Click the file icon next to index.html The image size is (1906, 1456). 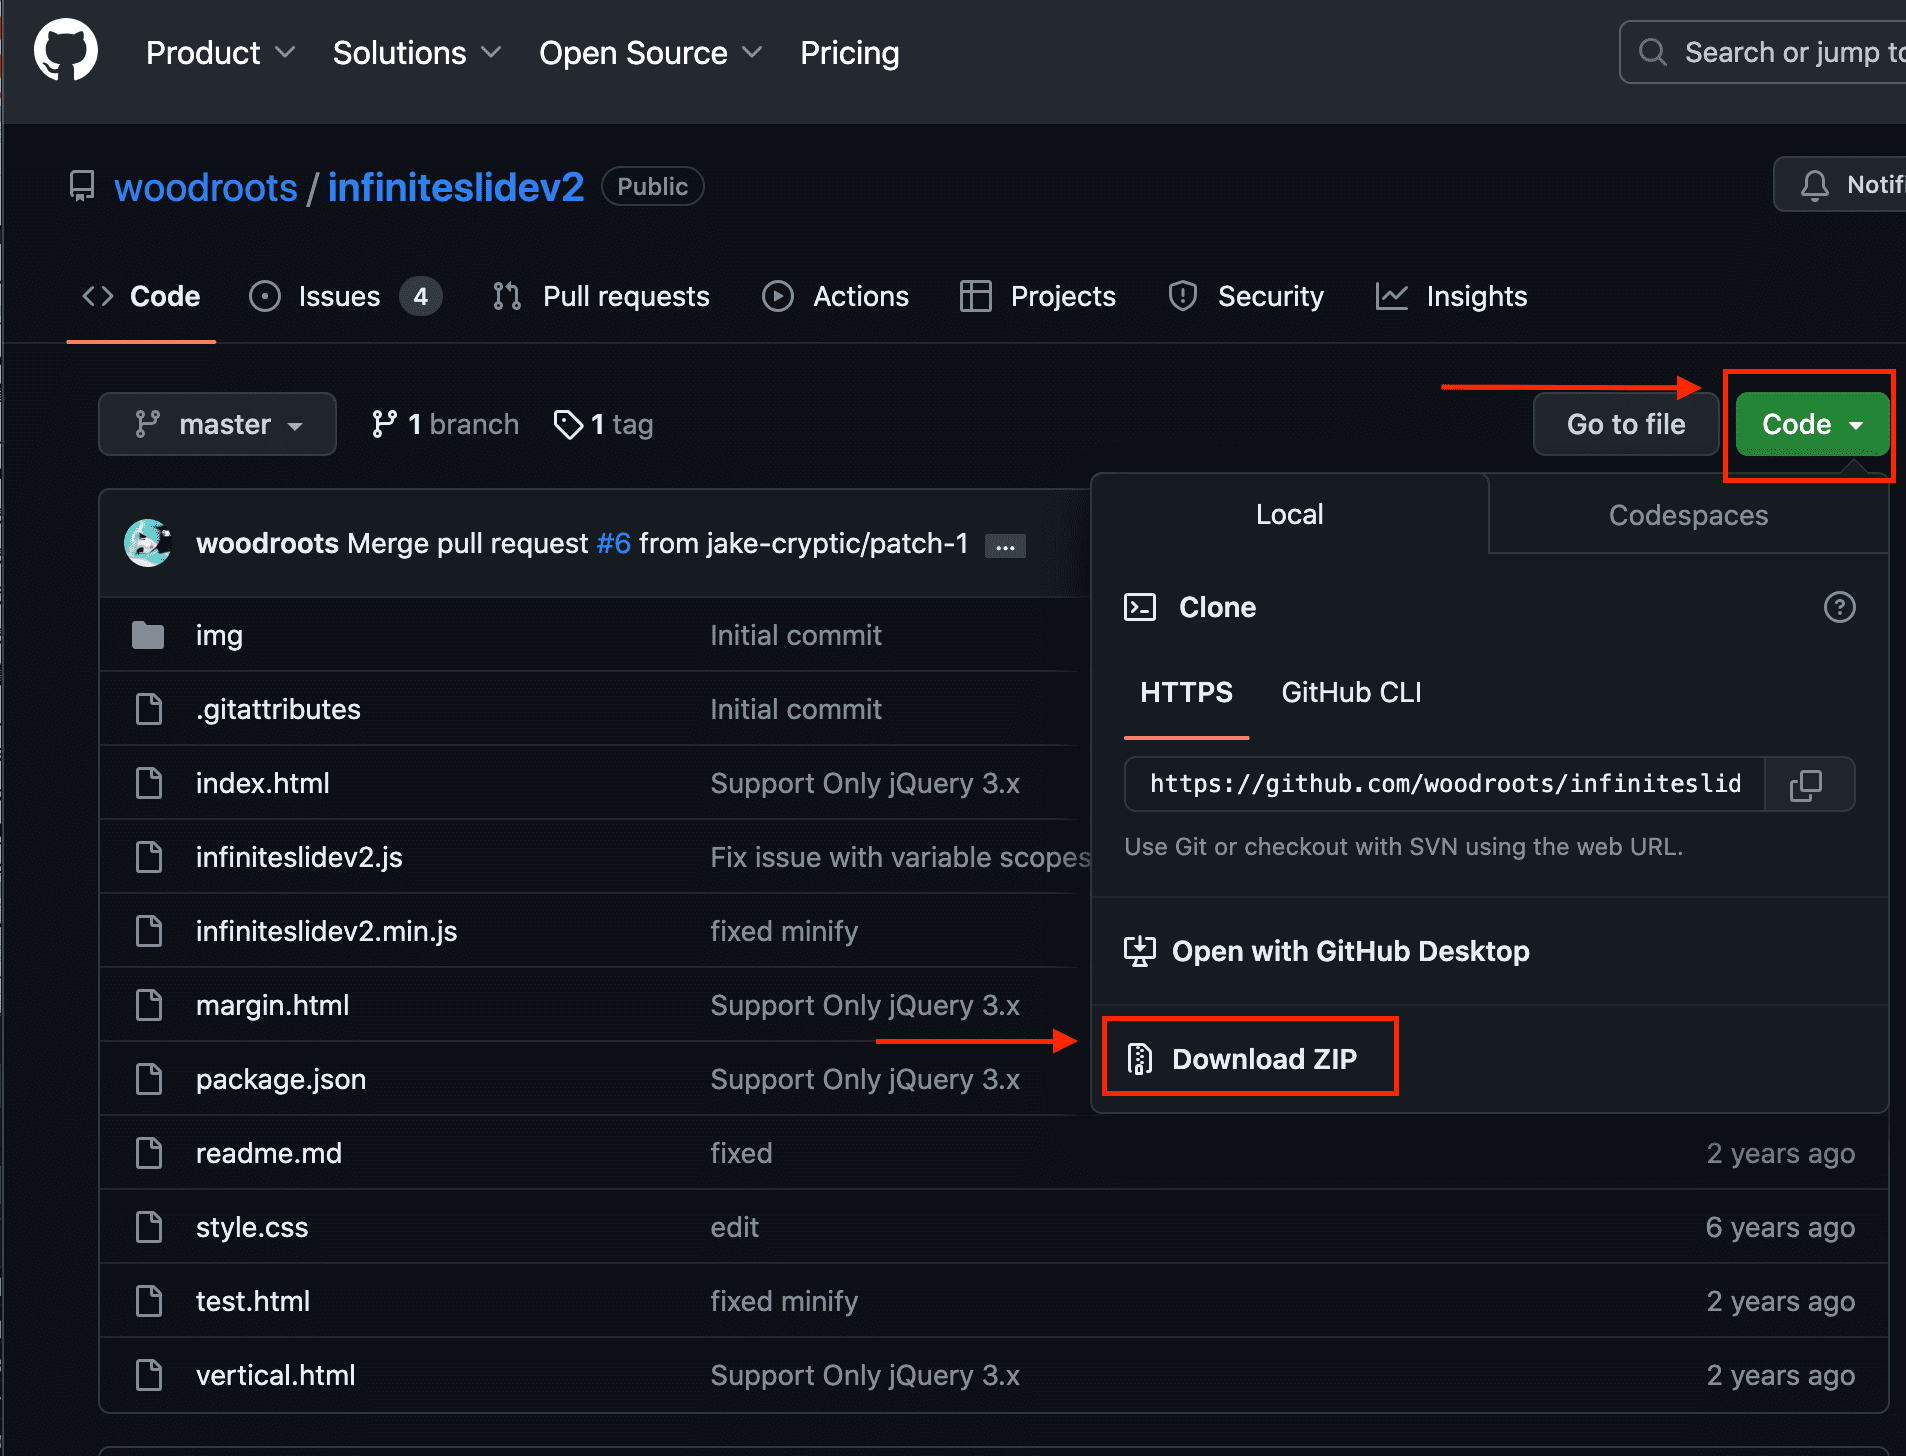click(149, 783)
